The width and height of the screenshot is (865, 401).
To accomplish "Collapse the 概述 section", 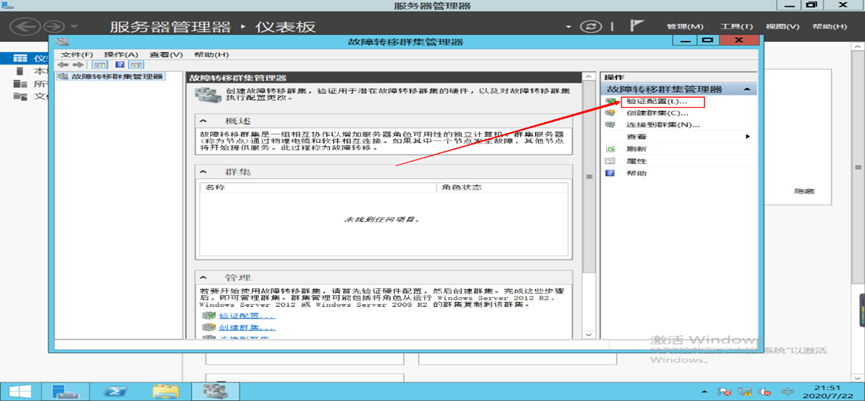I will pyautogui.click(x=203, y=121).
